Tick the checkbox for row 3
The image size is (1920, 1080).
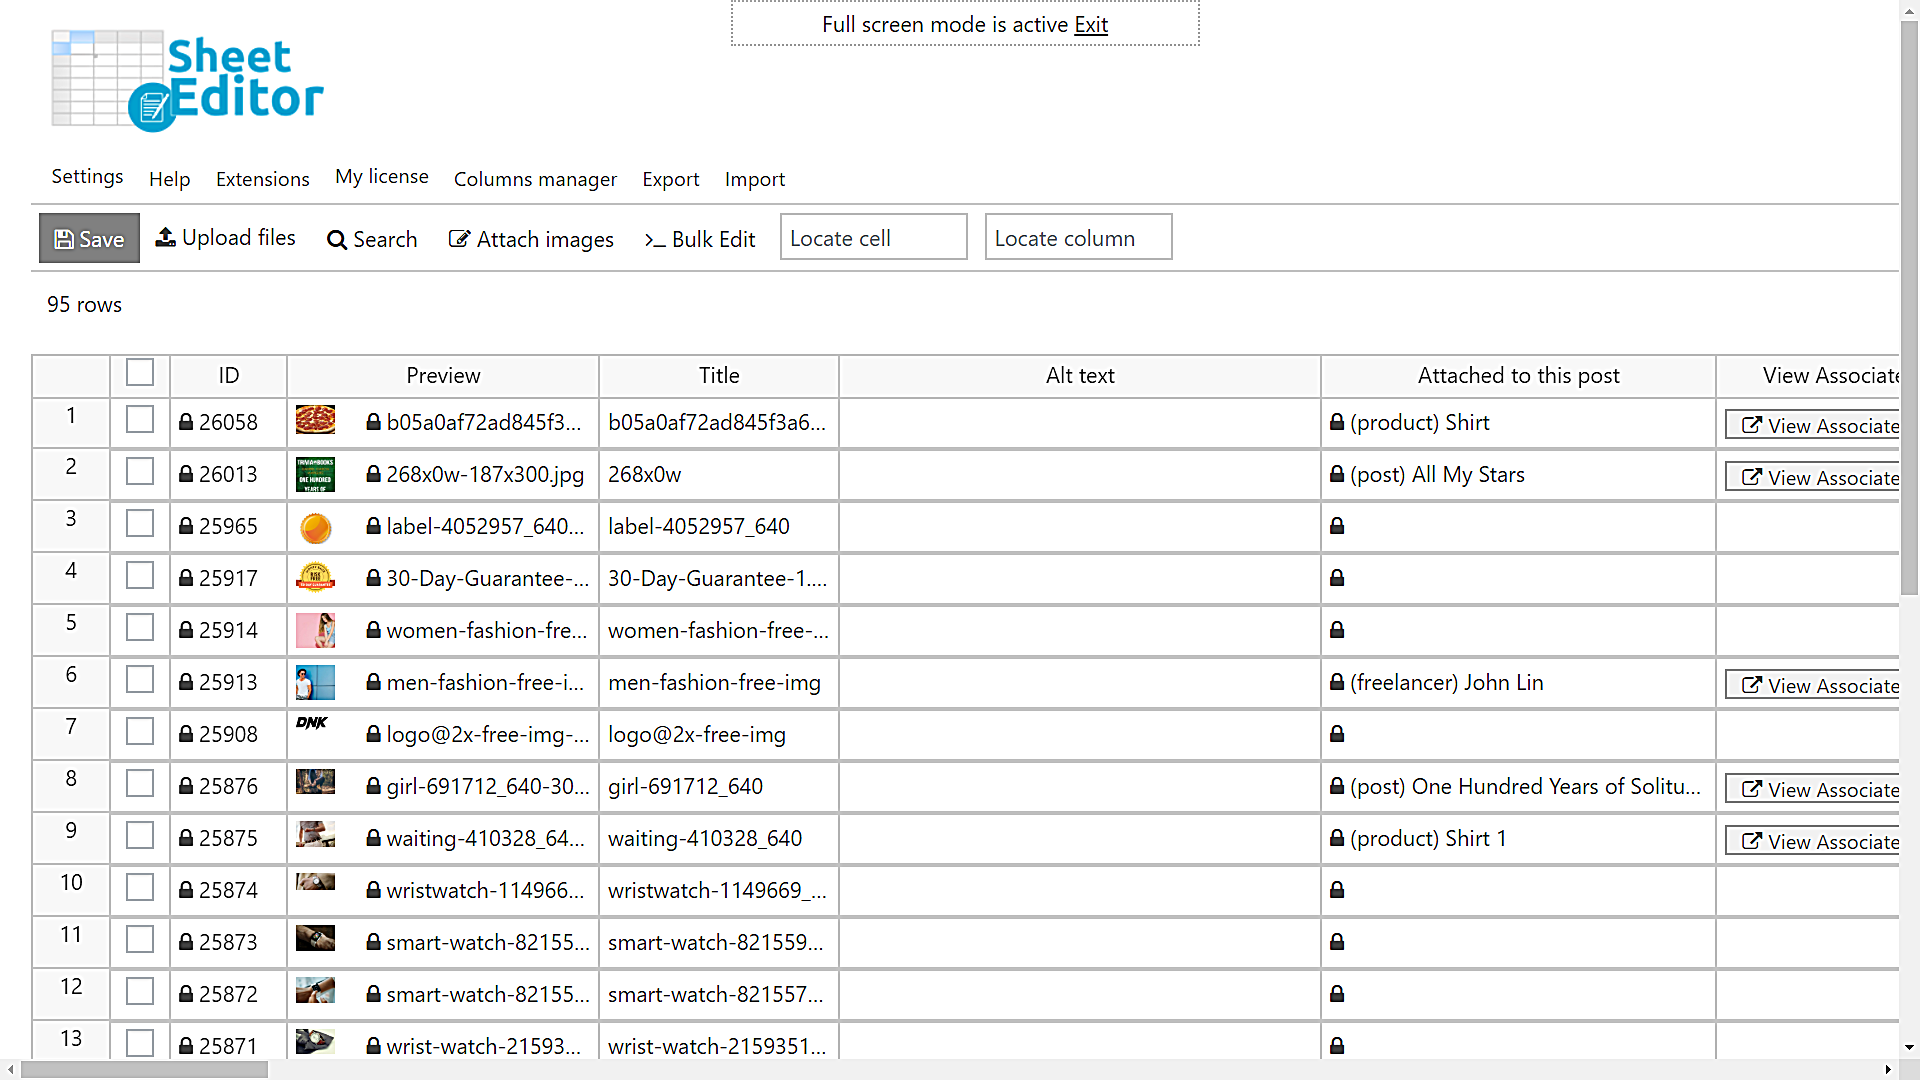[x=140, y=524]
